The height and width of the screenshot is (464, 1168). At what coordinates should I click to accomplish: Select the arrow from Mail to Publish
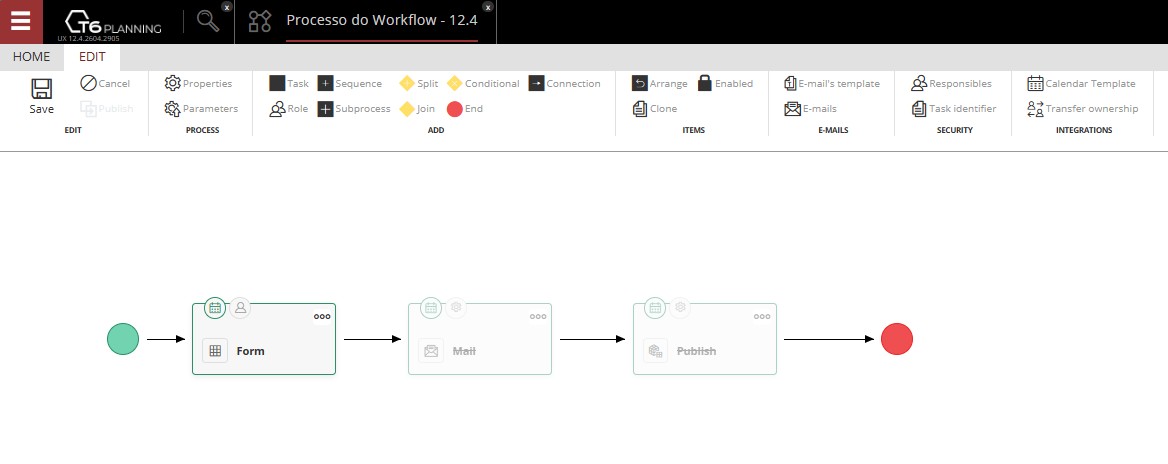point(592,340)
